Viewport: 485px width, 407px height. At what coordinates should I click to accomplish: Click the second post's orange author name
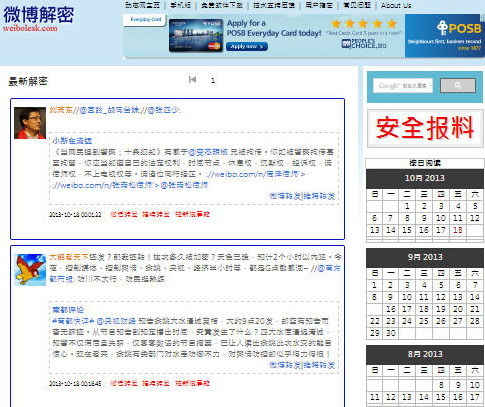coord(68,257)
